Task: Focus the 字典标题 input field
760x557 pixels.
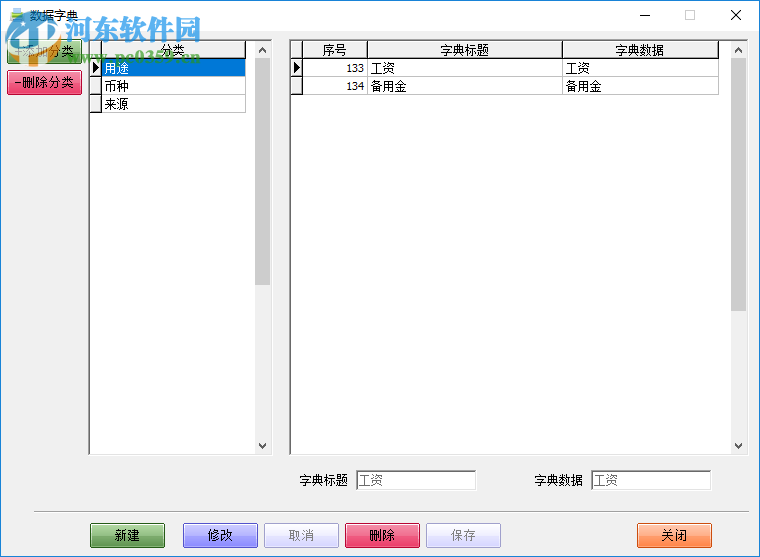Action: click(416, 480)
